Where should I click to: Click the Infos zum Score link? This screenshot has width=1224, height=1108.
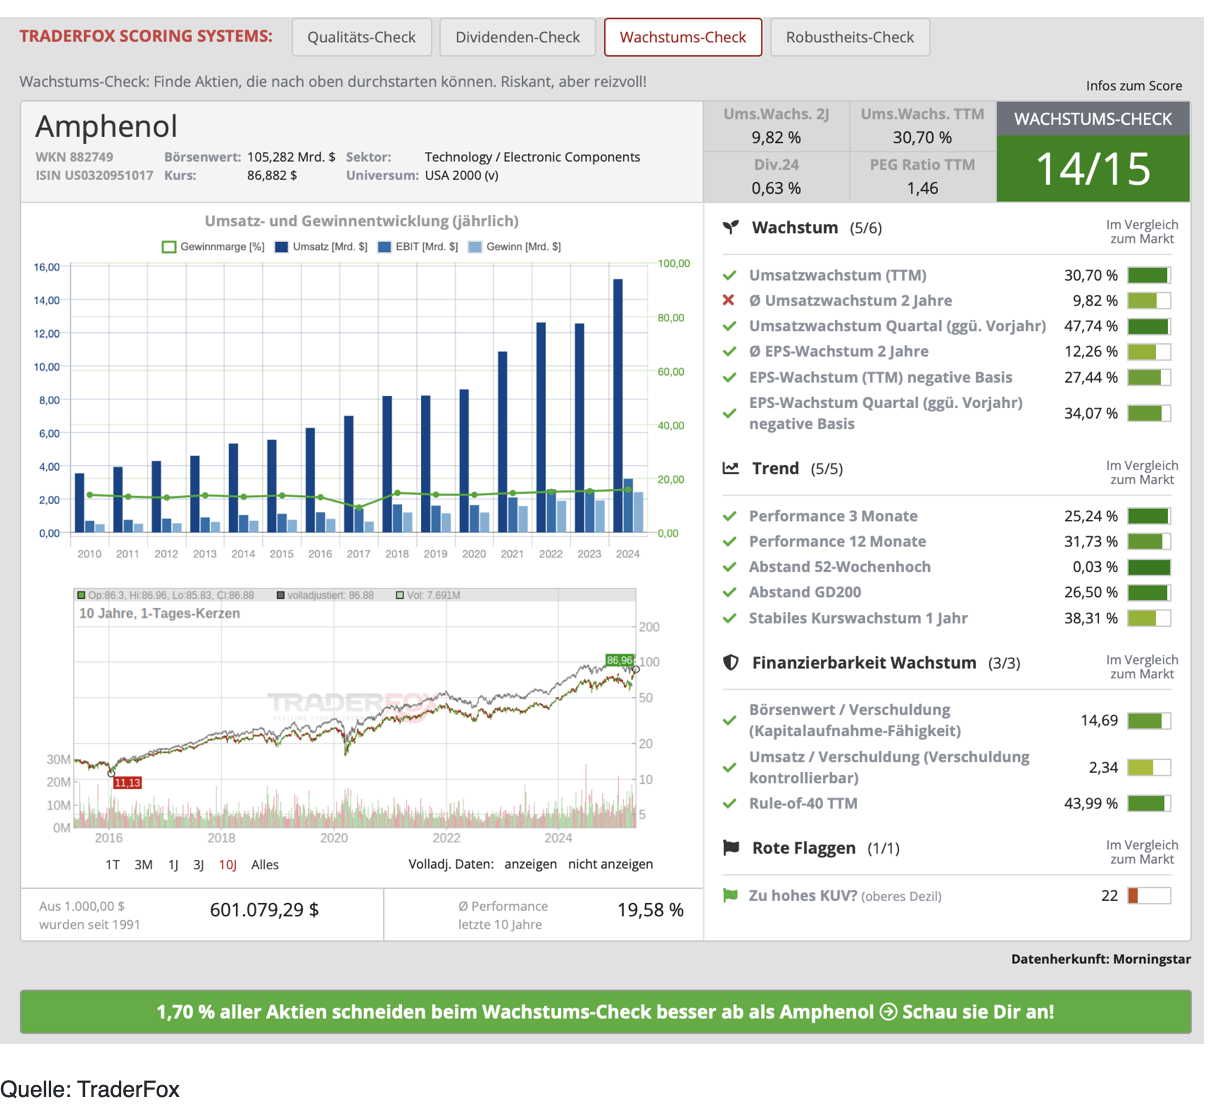click(1134, 86)
